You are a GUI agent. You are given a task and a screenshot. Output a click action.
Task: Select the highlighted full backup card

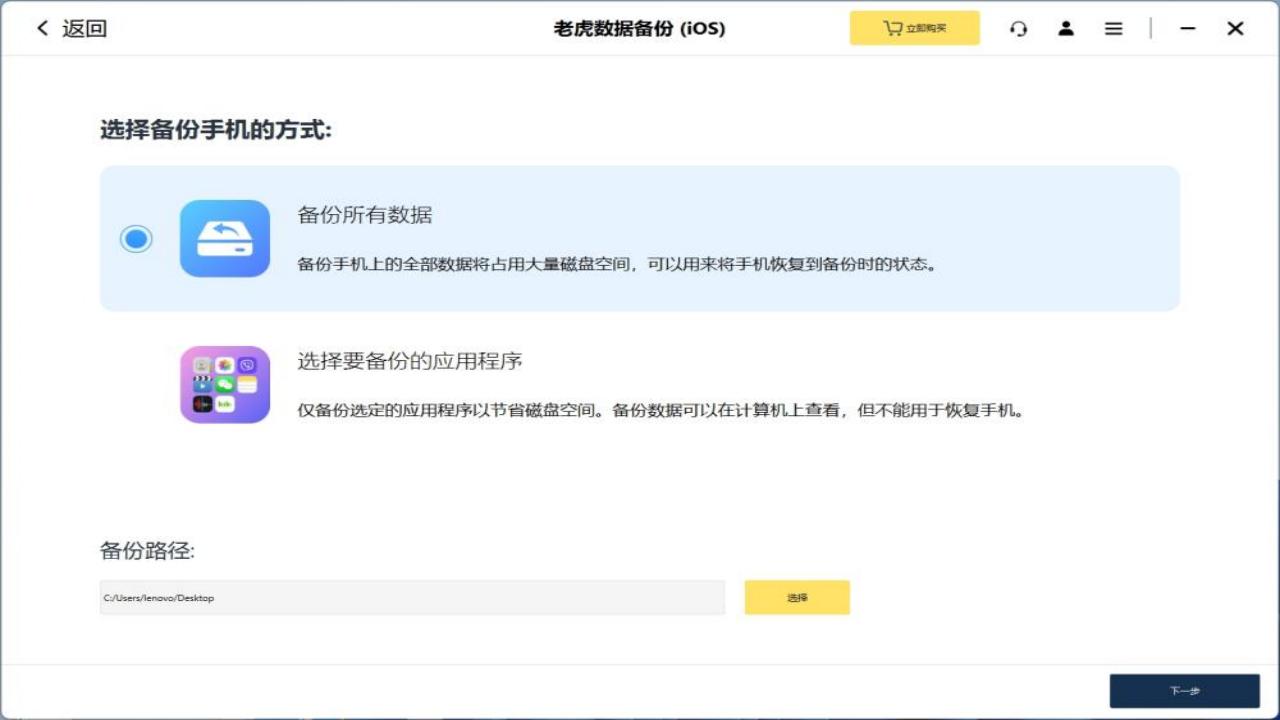[640, 238]
